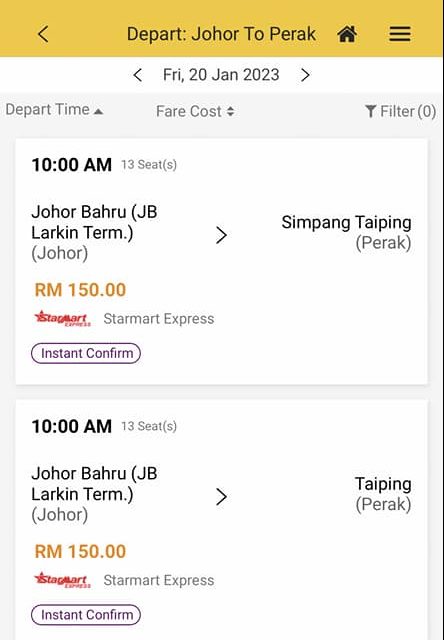Open the Filter (0) funnel option
This screenshot has width=444, height=640.
click(x=400, y=111)
